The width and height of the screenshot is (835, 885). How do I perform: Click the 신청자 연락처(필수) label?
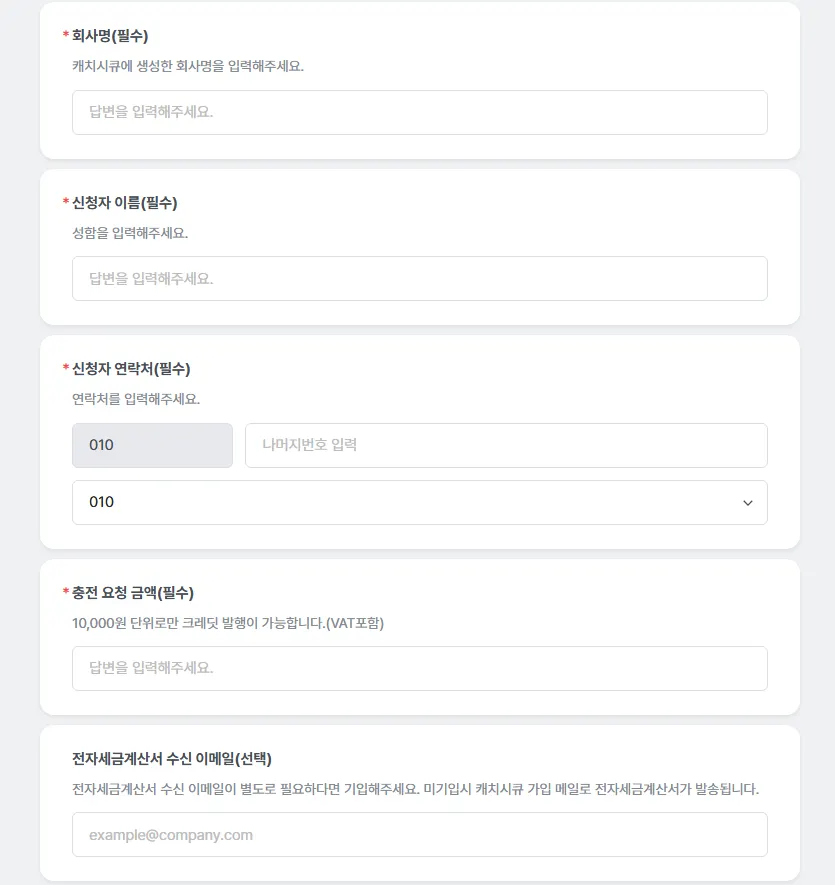click(131, 368)
